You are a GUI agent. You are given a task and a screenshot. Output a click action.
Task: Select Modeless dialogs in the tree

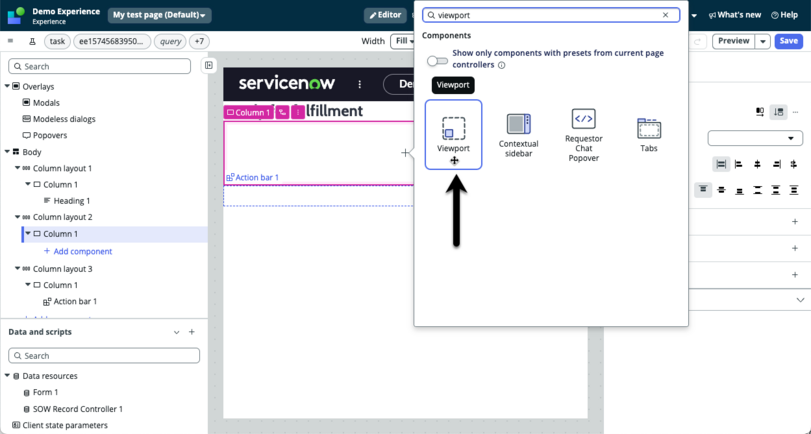64,119
